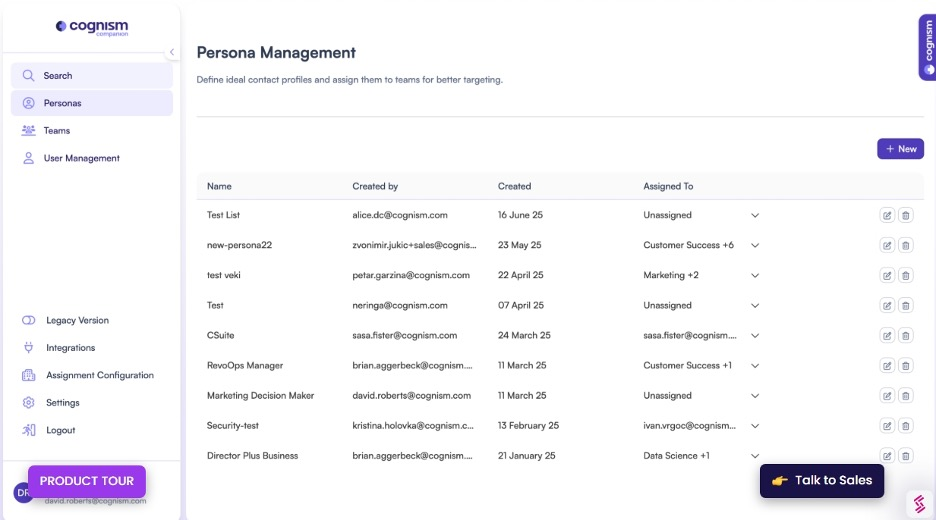Open assignment dropdown for Marketing Decision Maker
936x520 pixels.
tap(755, 396)
